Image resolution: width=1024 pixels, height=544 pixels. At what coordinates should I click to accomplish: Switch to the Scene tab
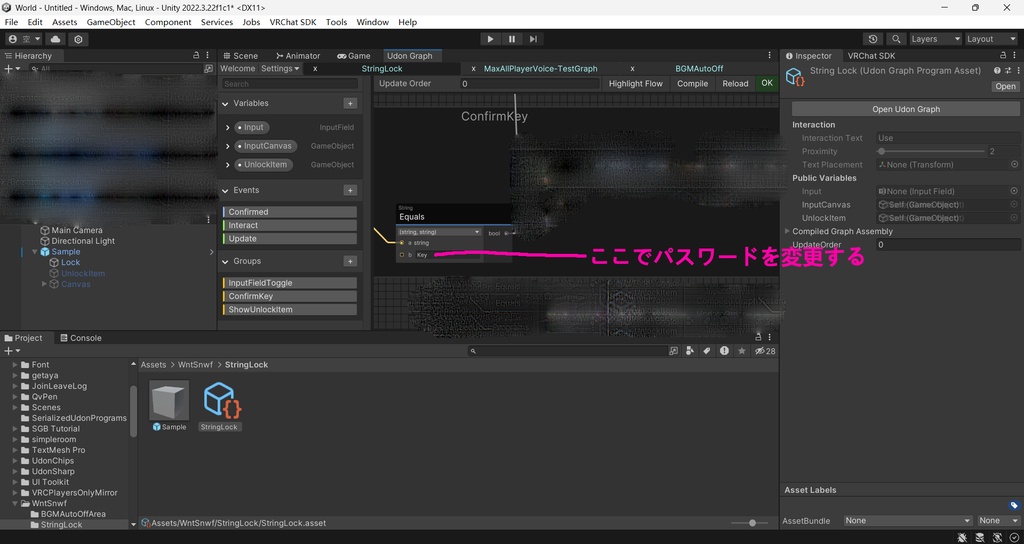pyautogui.click(x=240, y=56)
